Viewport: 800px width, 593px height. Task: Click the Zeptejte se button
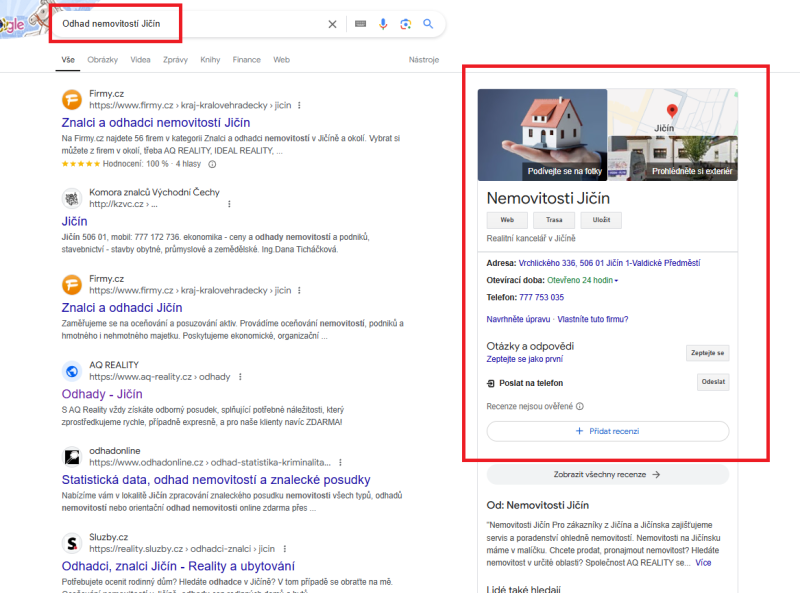coord(707,353)
